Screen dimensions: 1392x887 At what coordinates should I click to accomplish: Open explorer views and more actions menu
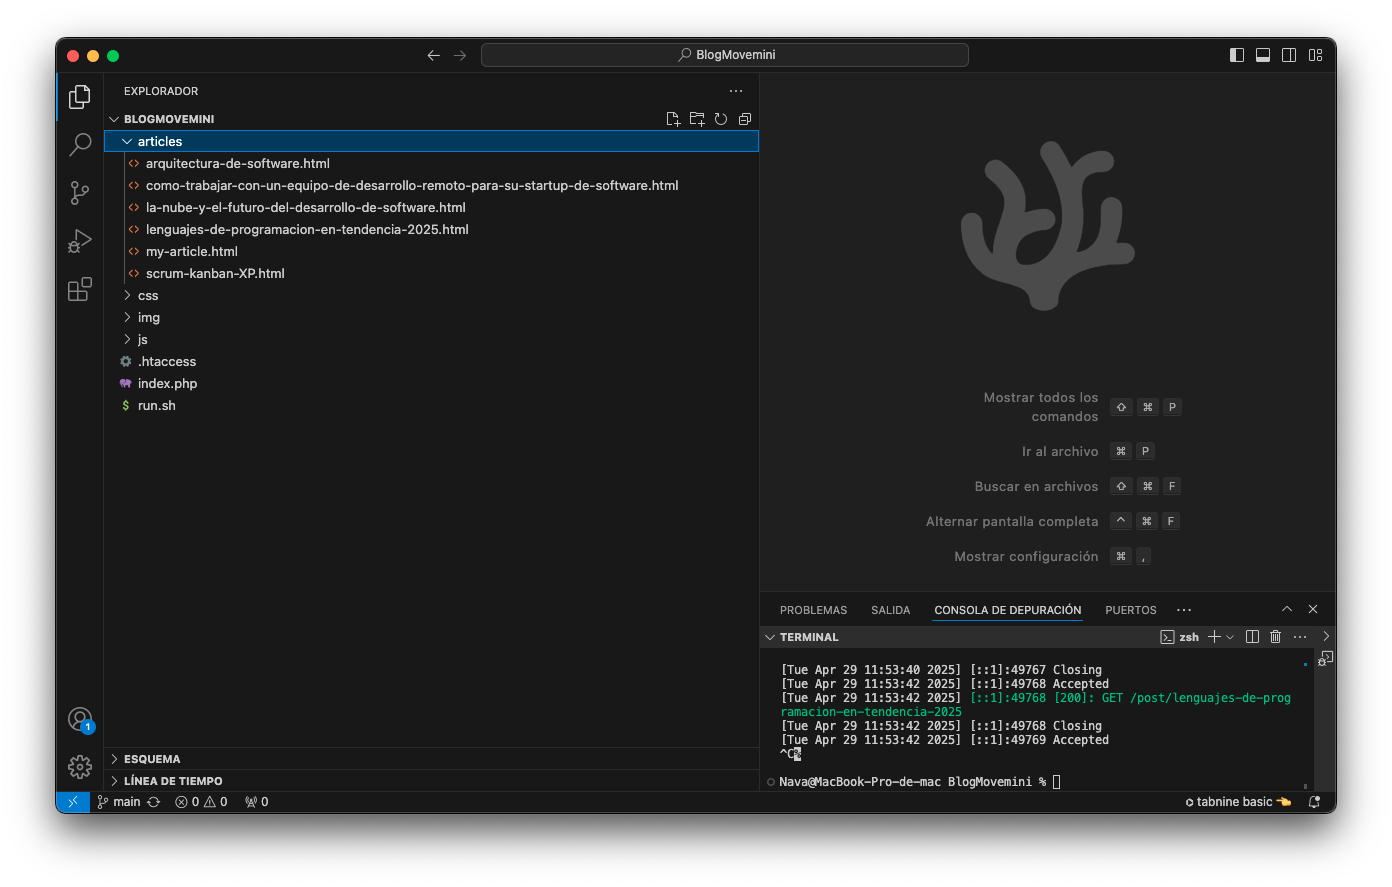(x=736, y=91)
